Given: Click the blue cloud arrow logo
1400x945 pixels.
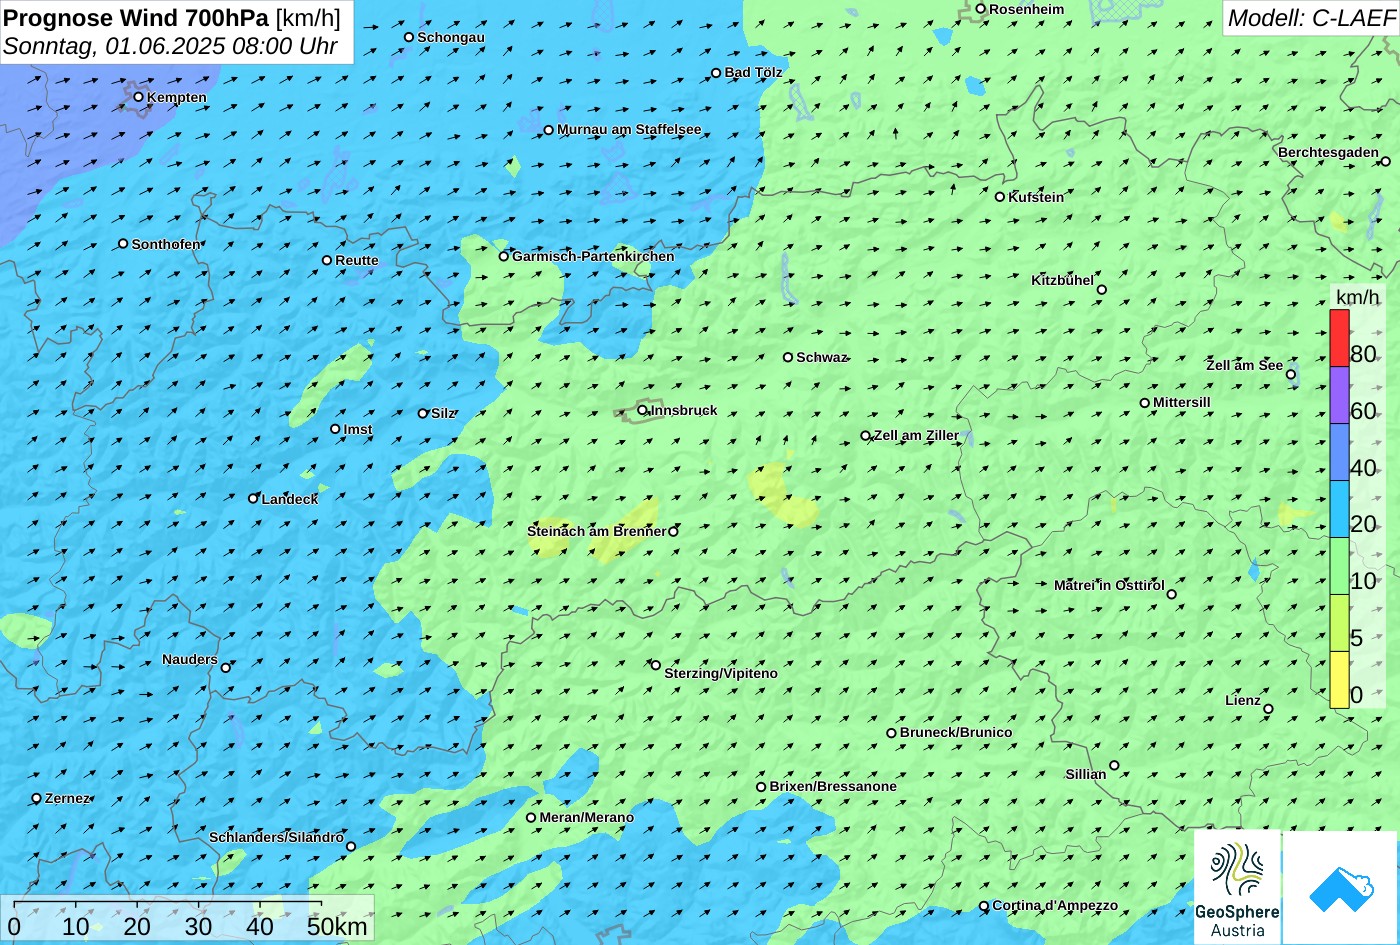Looking at the screenshot, I should [1340, 887].
